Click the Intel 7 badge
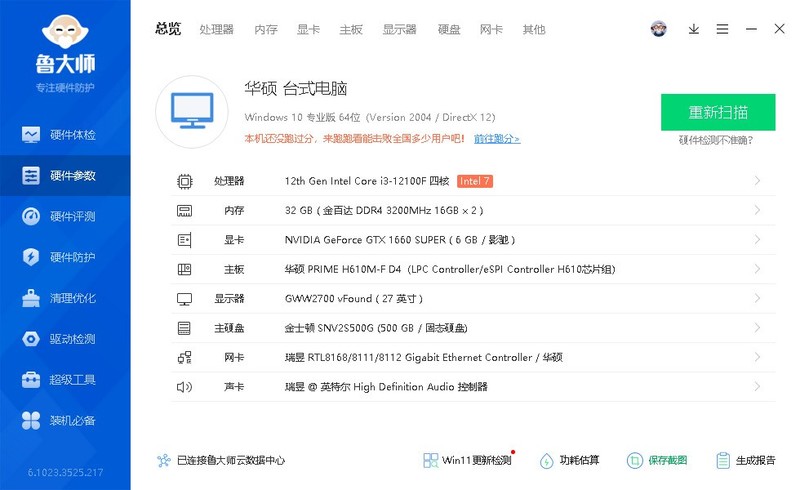The width and height of the screenshot is (800, 490). [474, 181]
